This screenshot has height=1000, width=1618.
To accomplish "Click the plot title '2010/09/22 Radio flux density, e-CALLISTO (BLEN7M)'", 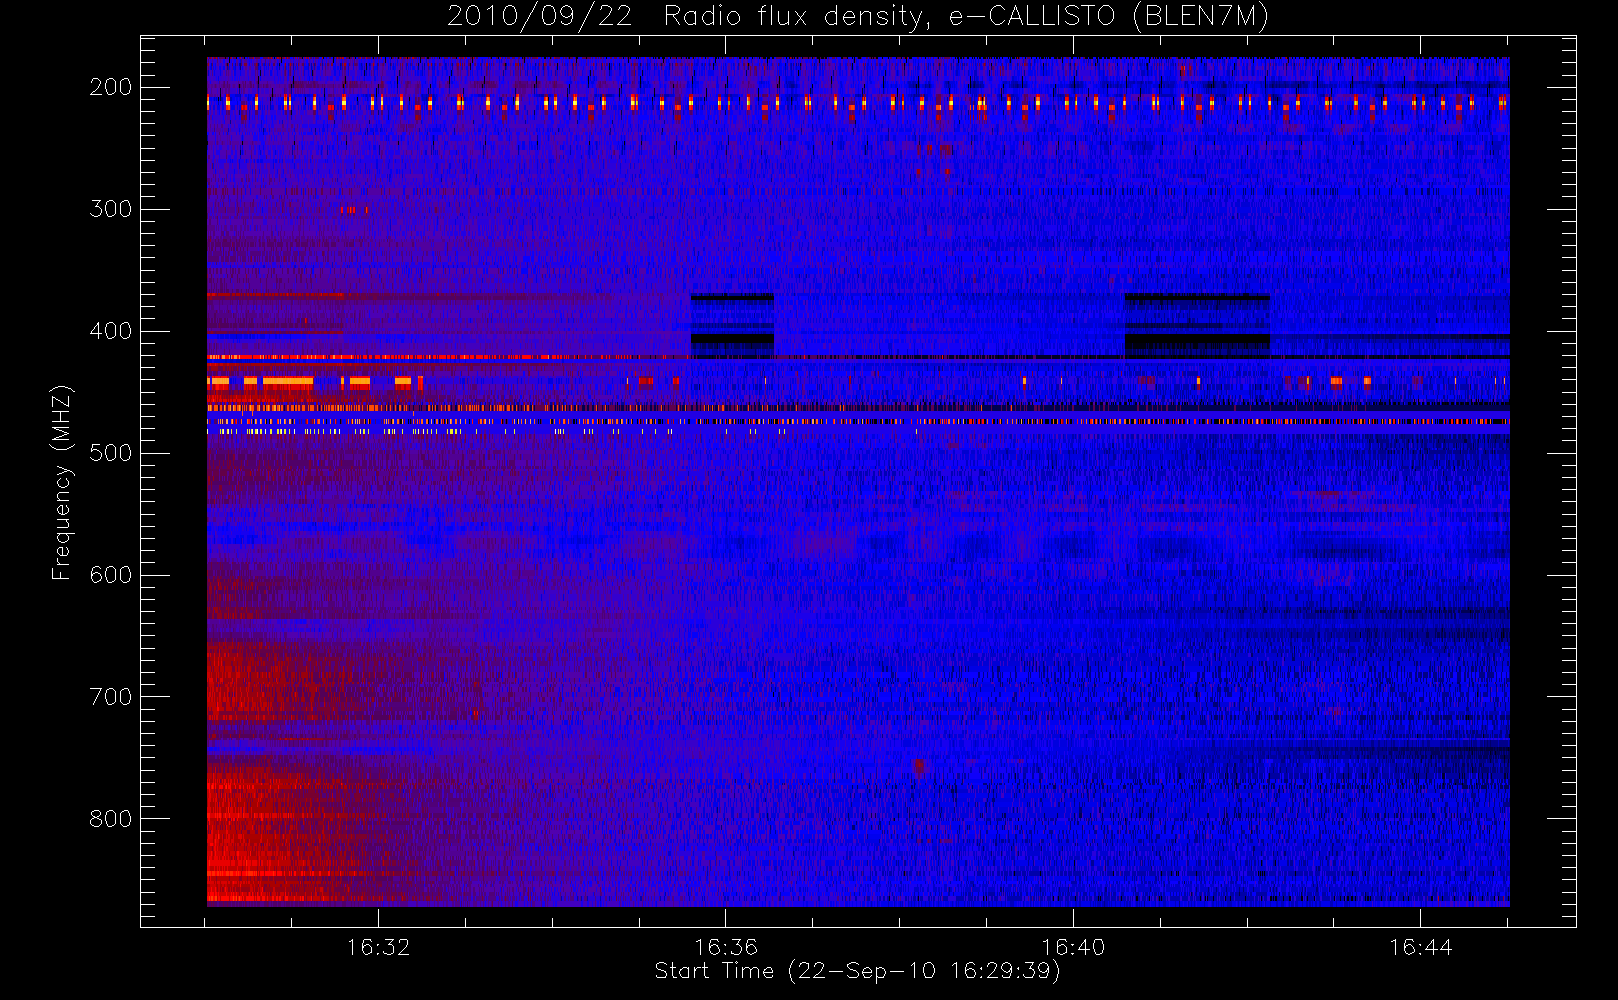I will point(858,17).
